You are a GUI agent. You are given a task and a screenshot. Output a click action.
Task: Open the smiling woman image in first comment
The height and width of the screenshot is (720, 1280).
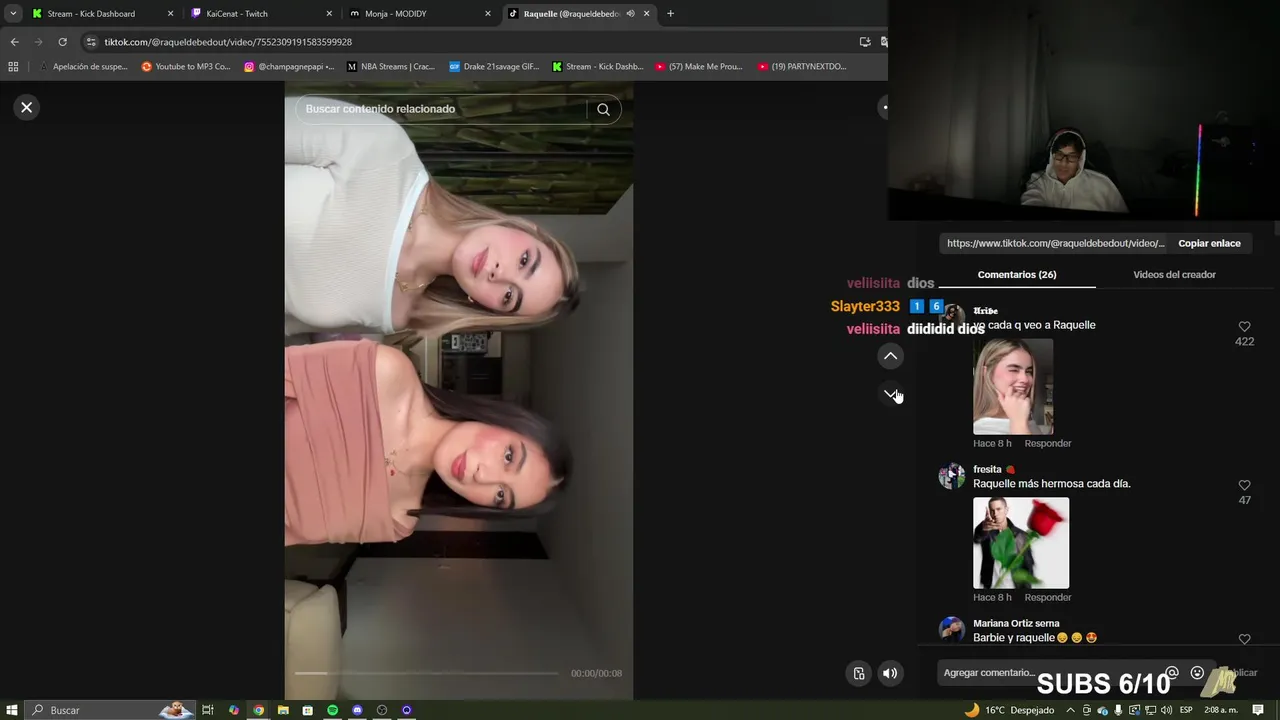tap(1013, 386)
